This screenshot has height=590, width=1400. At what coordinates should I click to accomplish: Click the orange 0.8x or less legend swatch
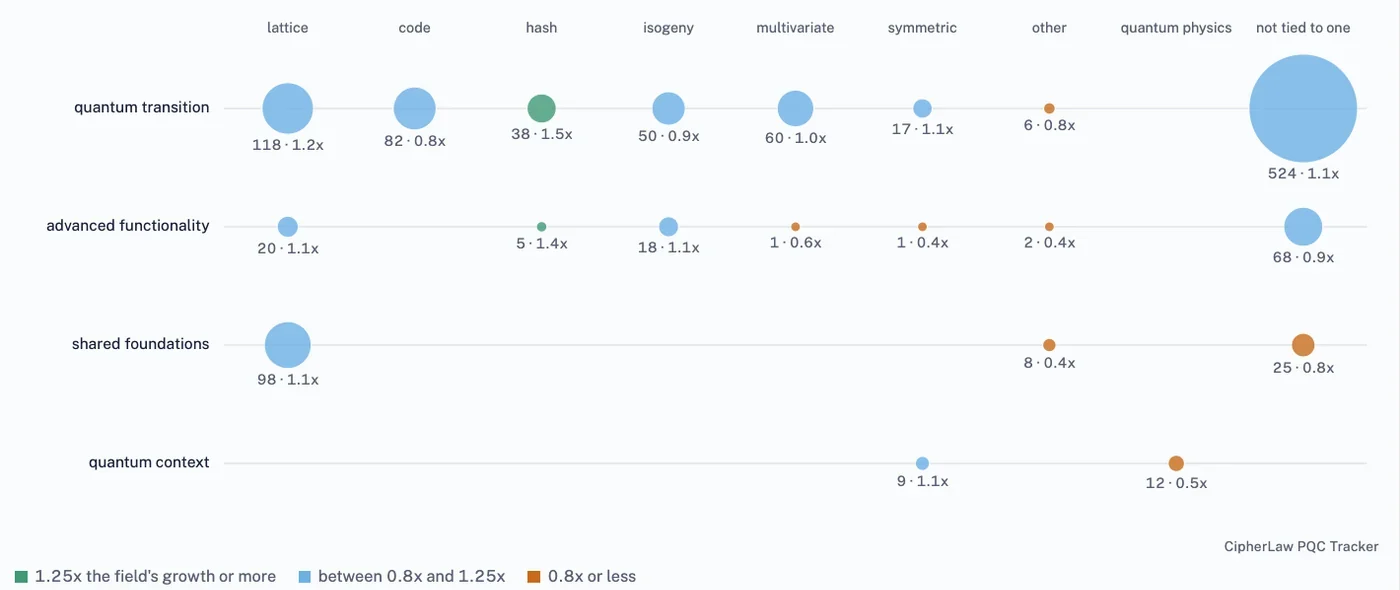pyautogui.click(x=534, y=577)
